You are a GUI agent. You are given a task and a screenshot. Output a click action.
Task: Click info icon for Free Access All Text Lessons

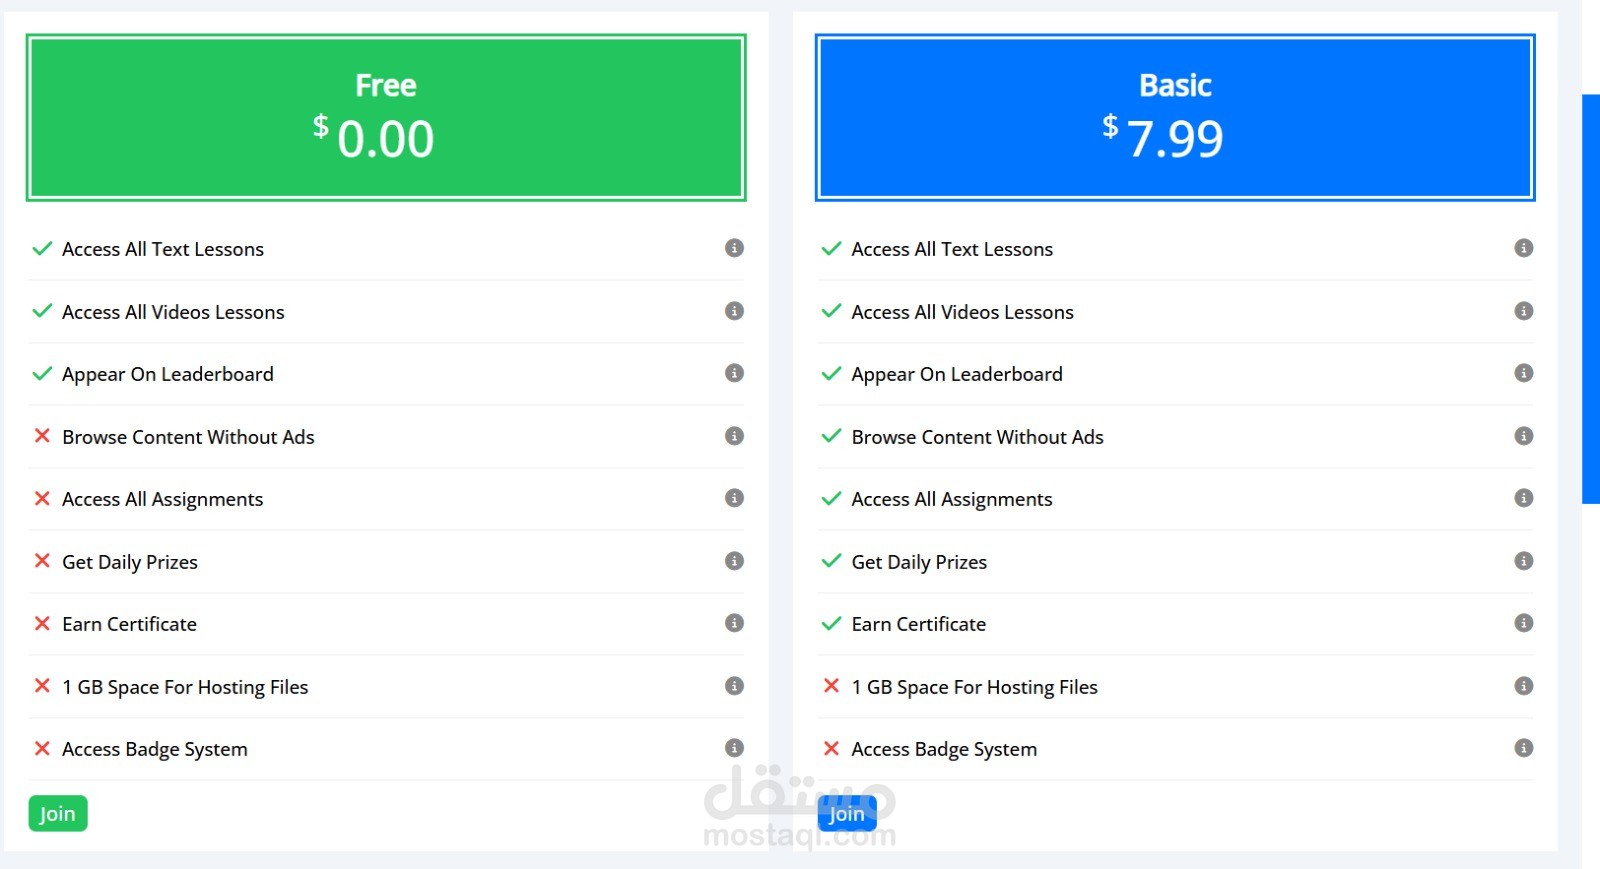[x=734, y=248]
